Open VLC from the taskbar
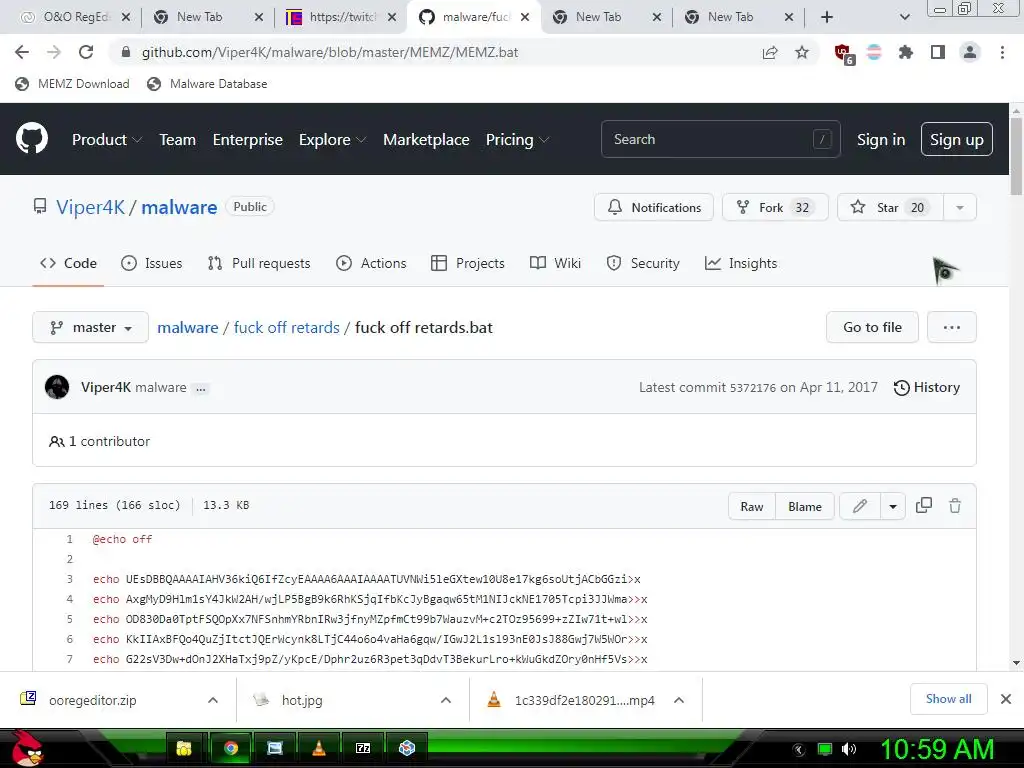Screen dimensions: 1024x768 coord(319,748)
